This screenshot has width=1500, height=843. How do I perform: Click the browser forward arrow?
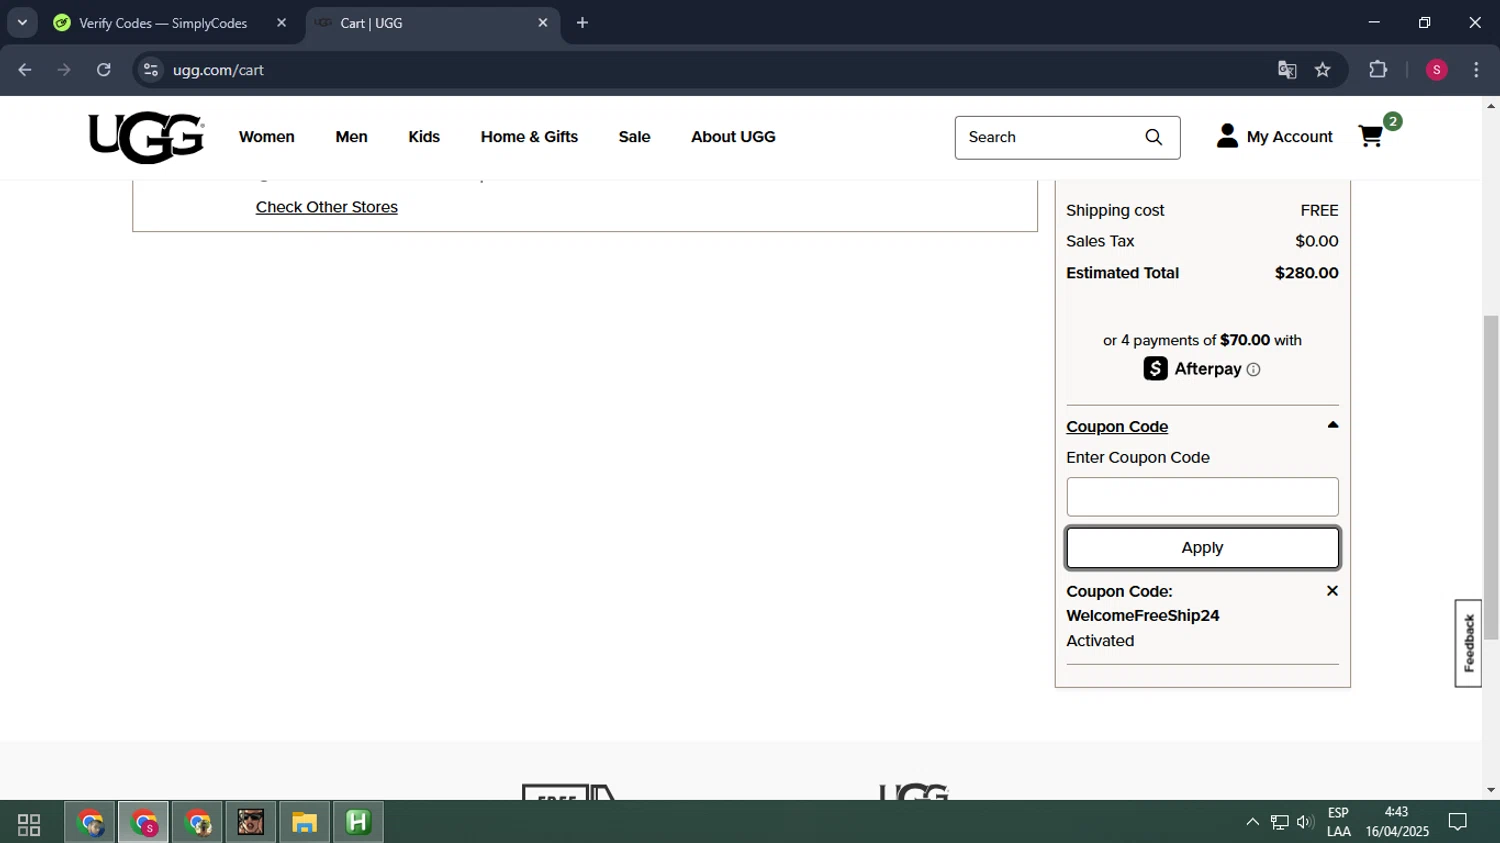click(x=64, y=70)
